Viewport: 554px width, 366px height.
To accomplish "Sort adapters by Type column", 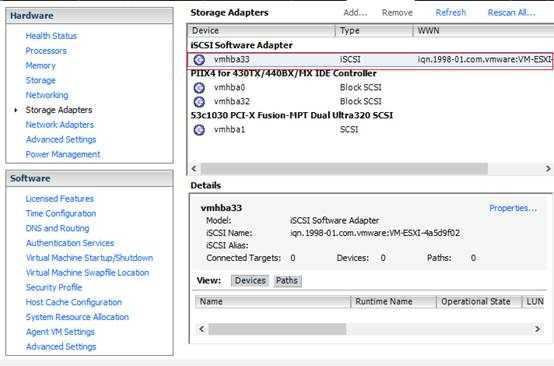I will [374, 31].
